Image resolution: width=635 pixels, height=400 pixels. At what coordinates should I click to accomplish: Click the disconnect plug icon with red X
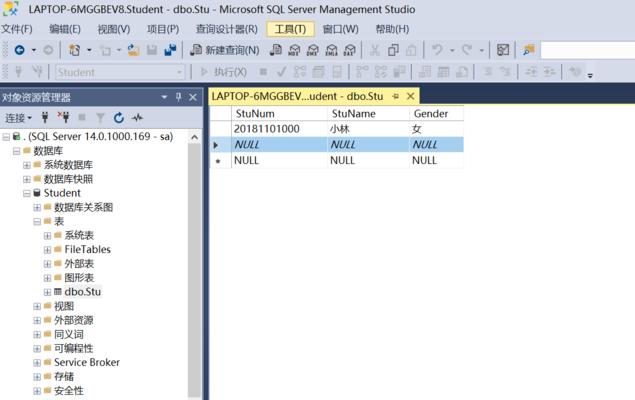pyautogui.click(x=63, y=117)
